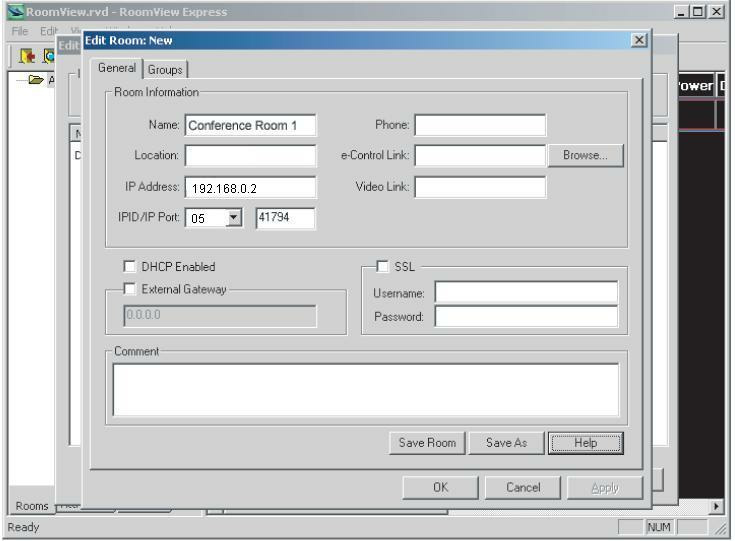
Task: Click the NUM indicator in status bar
Action: [x=659, y=527]
